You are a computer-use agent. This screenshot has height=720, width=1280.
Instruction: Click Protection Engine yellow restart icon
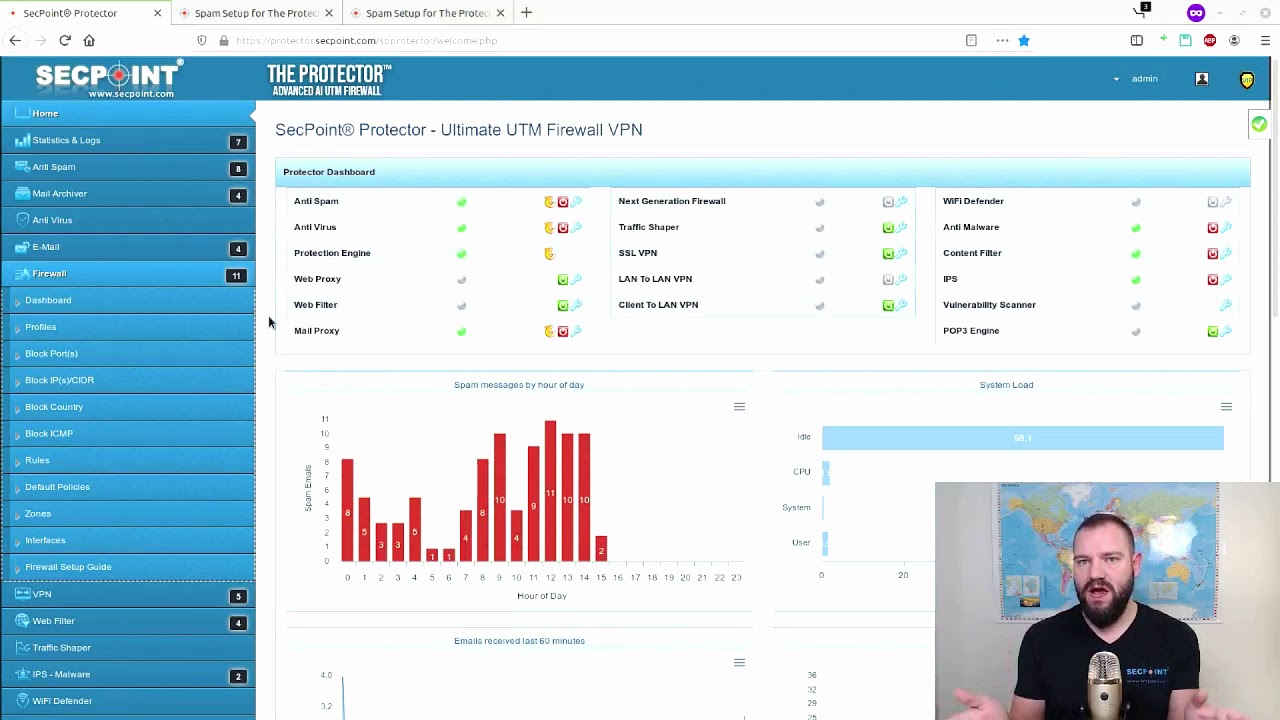pos(549,254)
